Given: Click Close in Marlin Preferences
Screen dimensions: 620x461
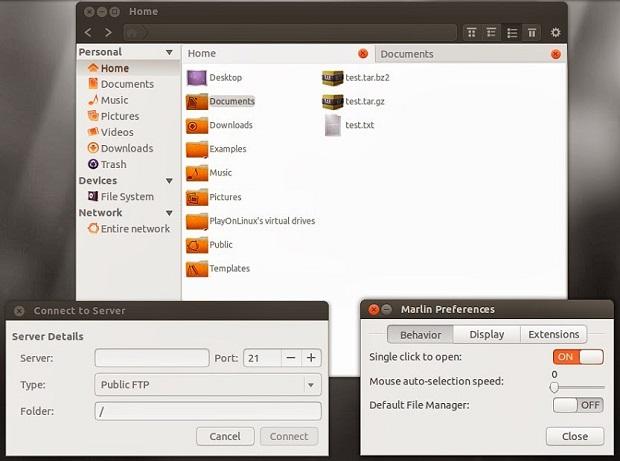Looking at the screenshot, I should pos(575,436).
